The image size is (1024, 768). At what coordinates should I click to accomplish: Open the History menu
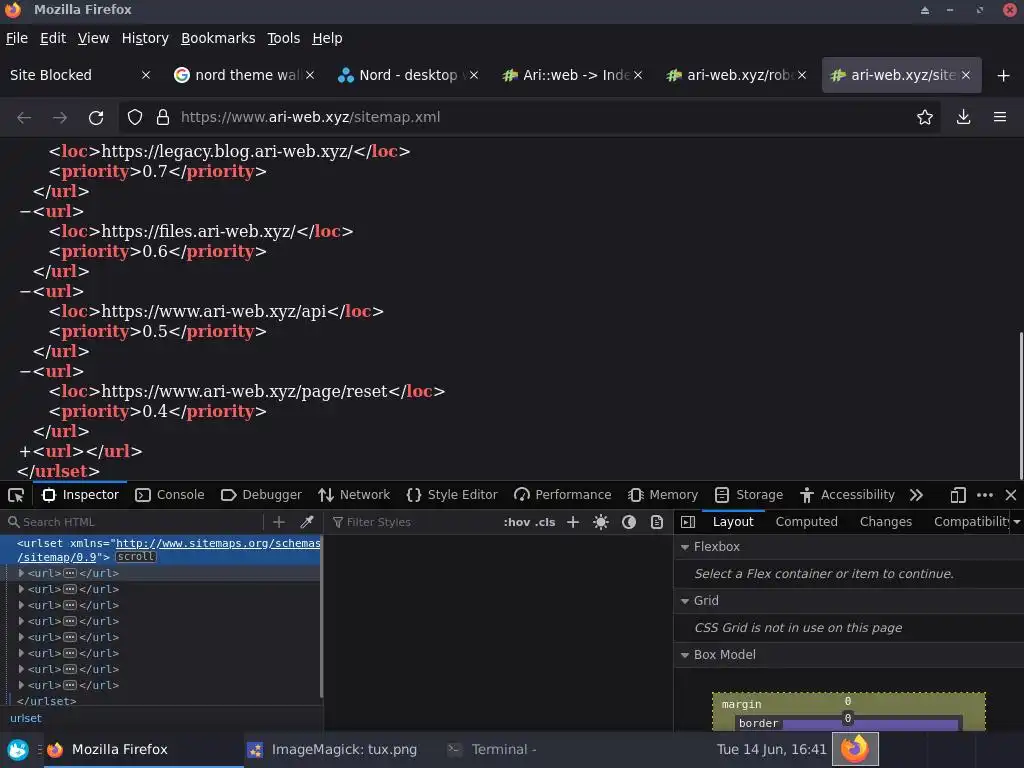point(145,39)
